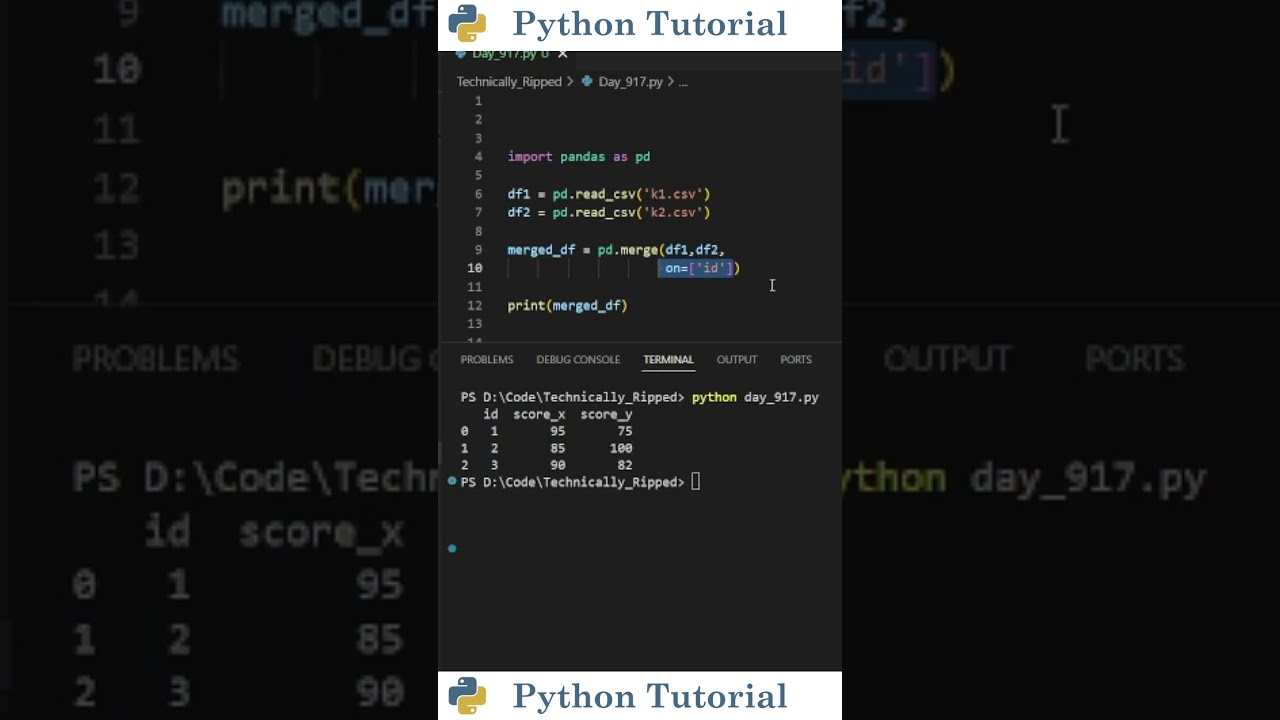Click the value 82 in terminal output

pos(624,466)
